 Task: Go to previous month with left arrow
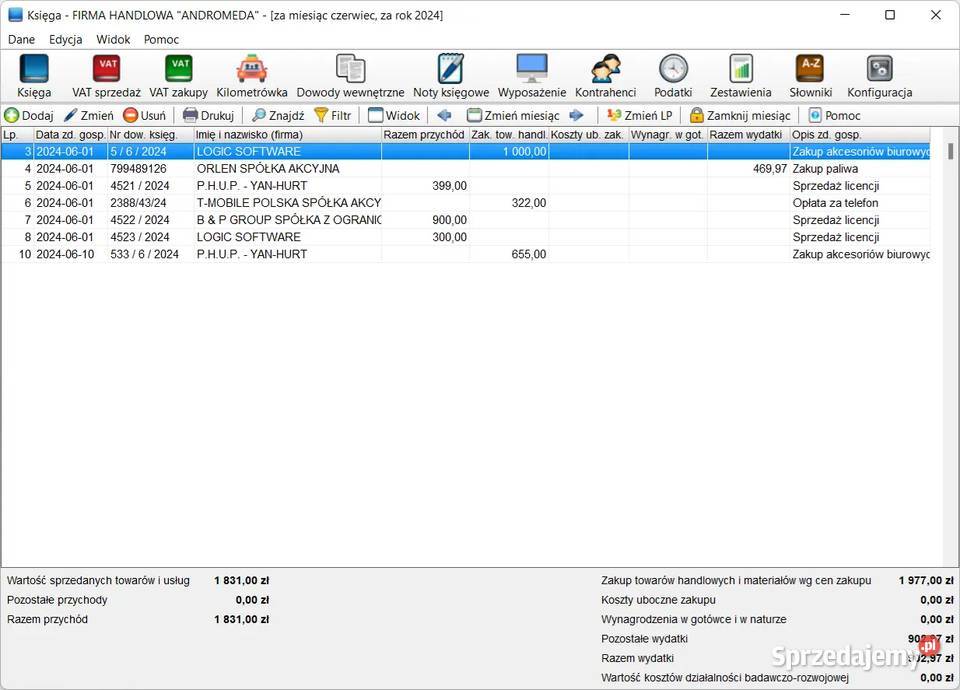(445, 115)
